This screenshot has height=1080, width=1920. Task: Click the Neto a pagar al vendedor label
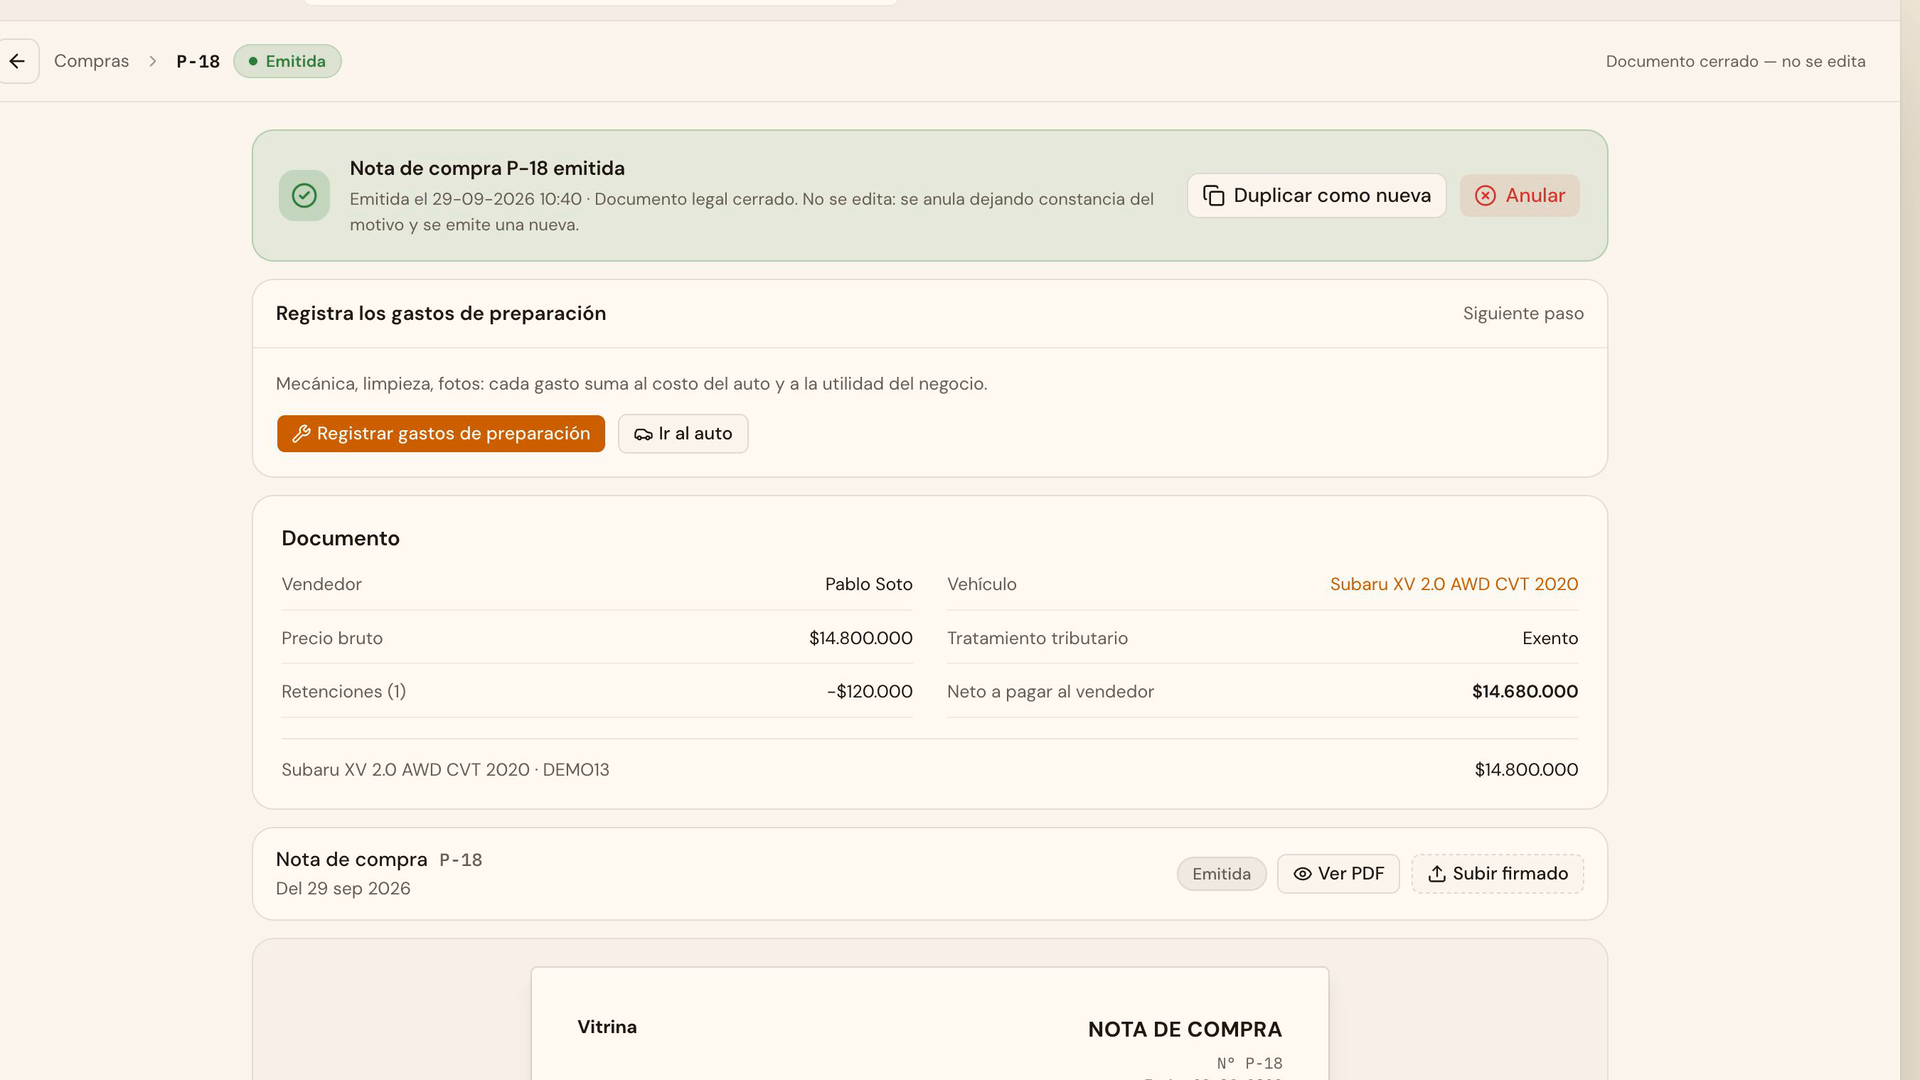pos(1050,692)
